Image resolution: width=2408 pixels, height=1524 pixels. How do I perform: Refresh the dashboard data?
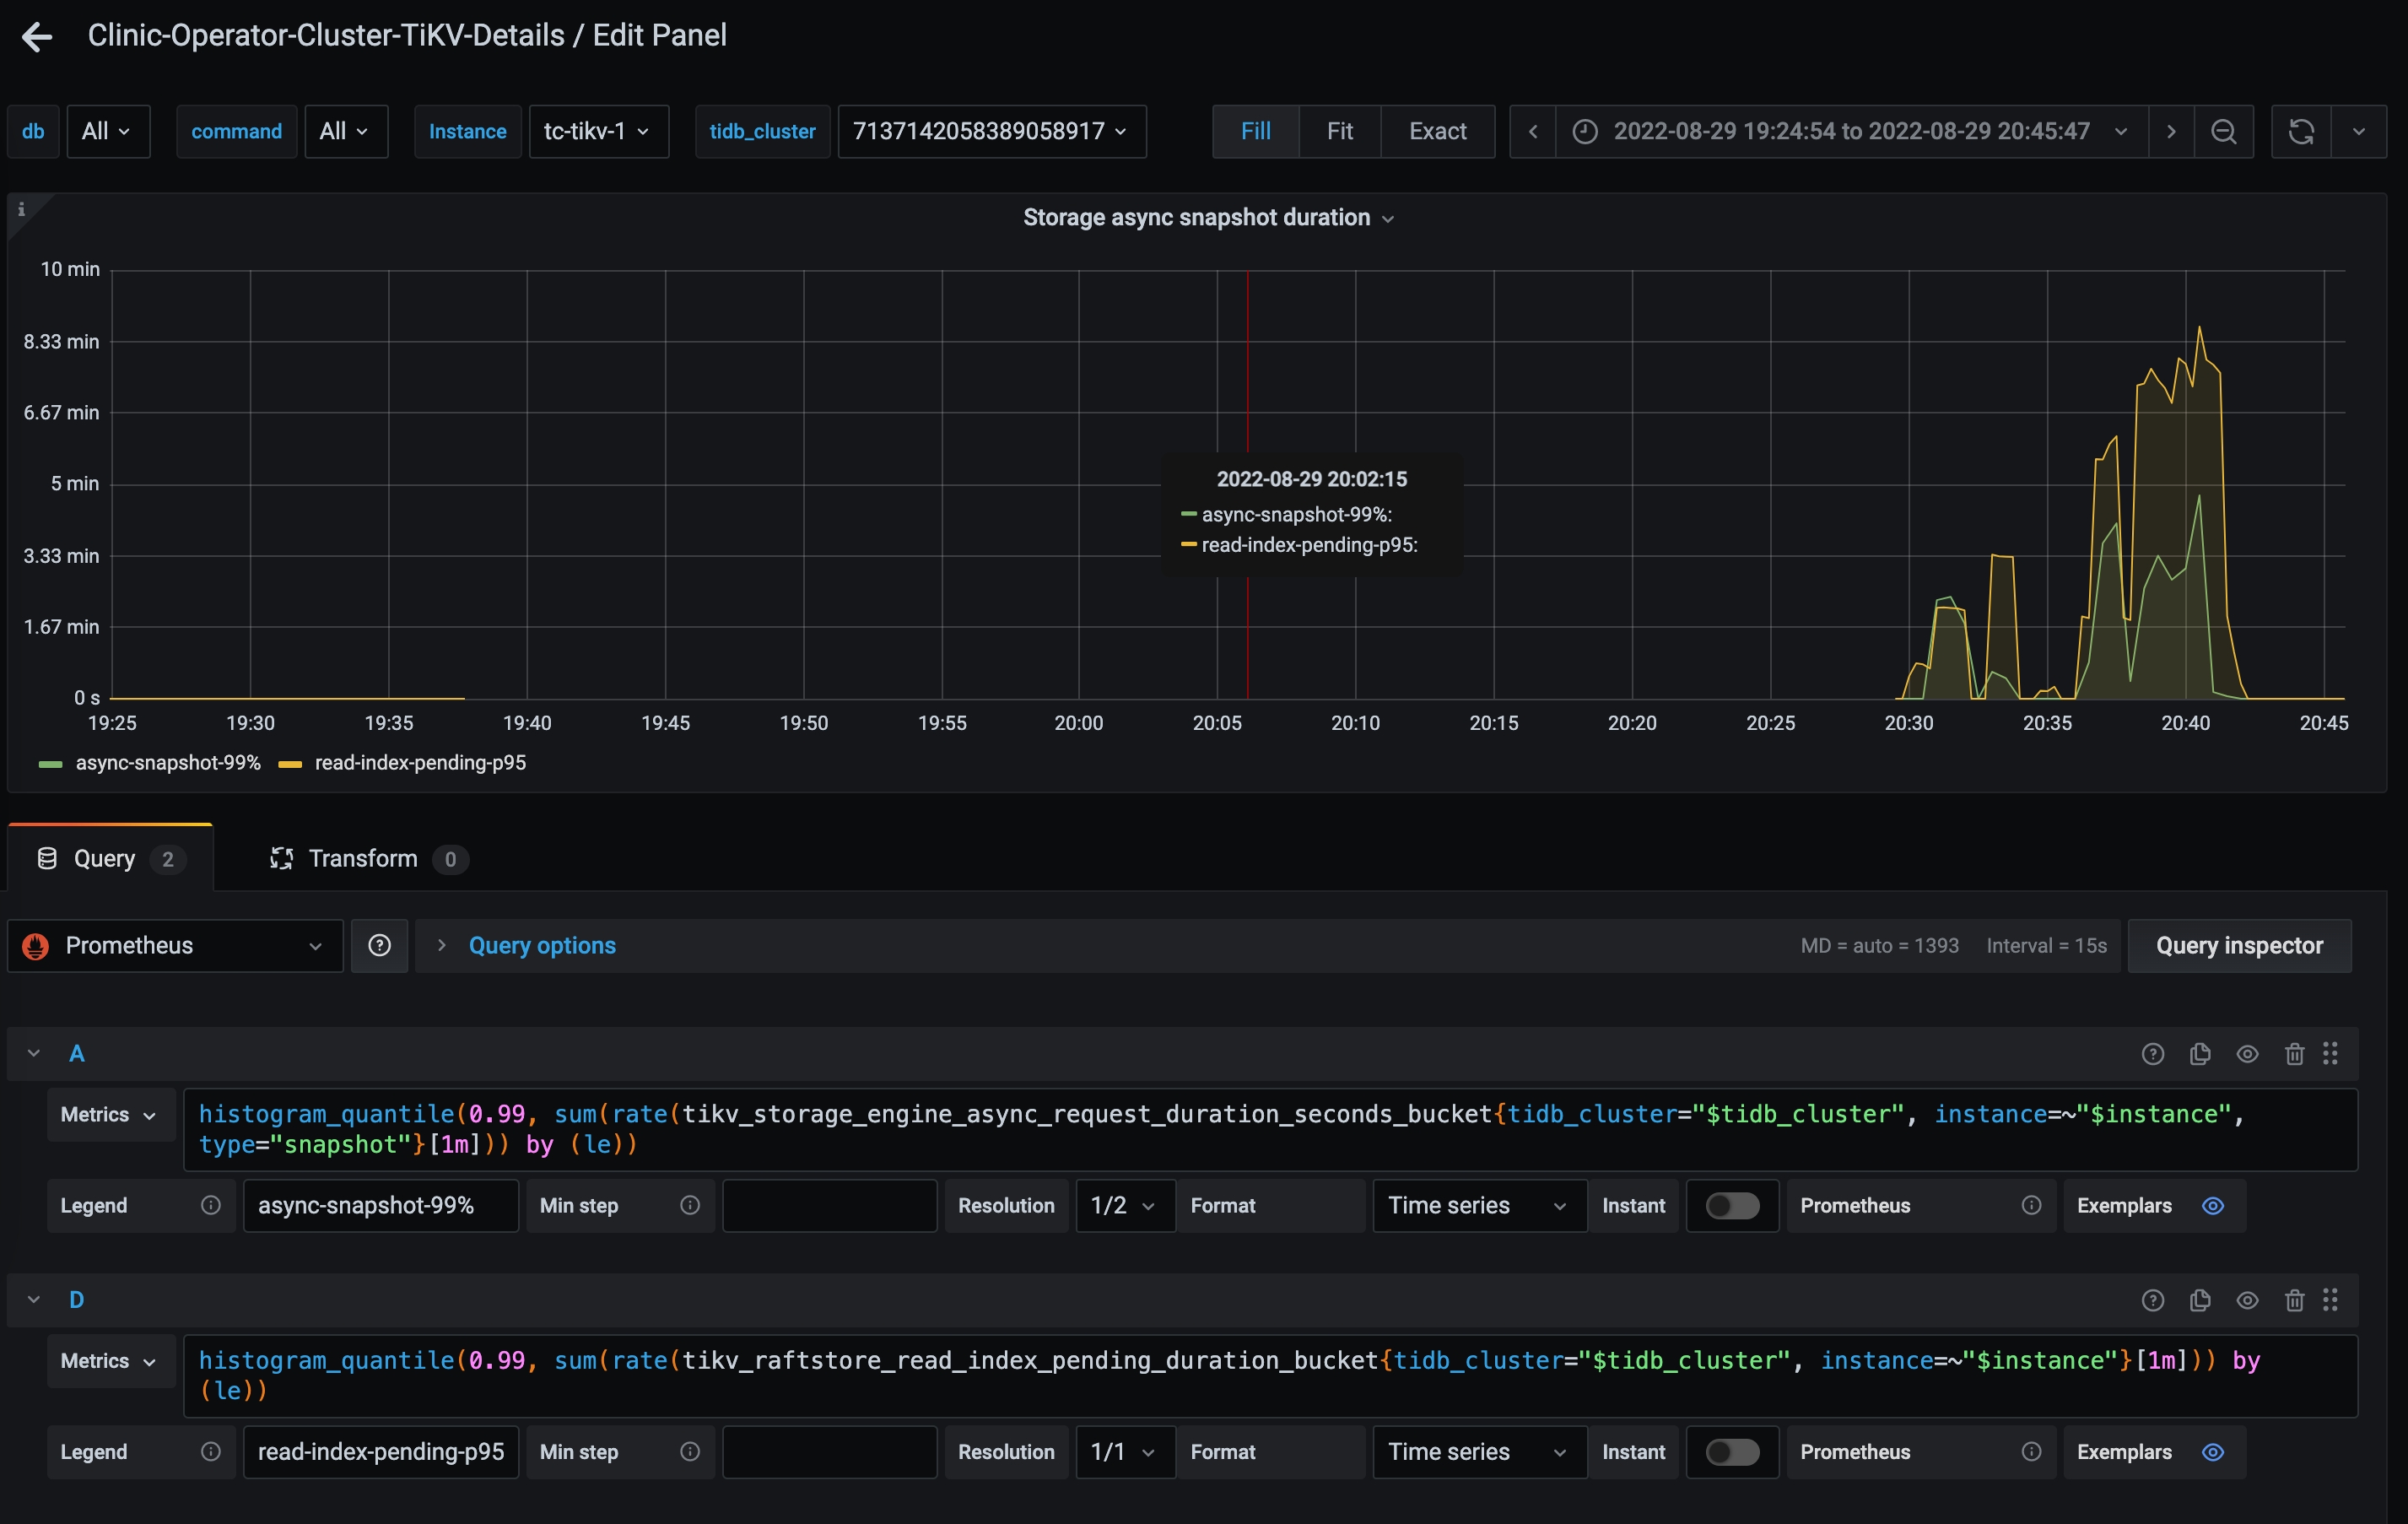[x=2301, y=131]
